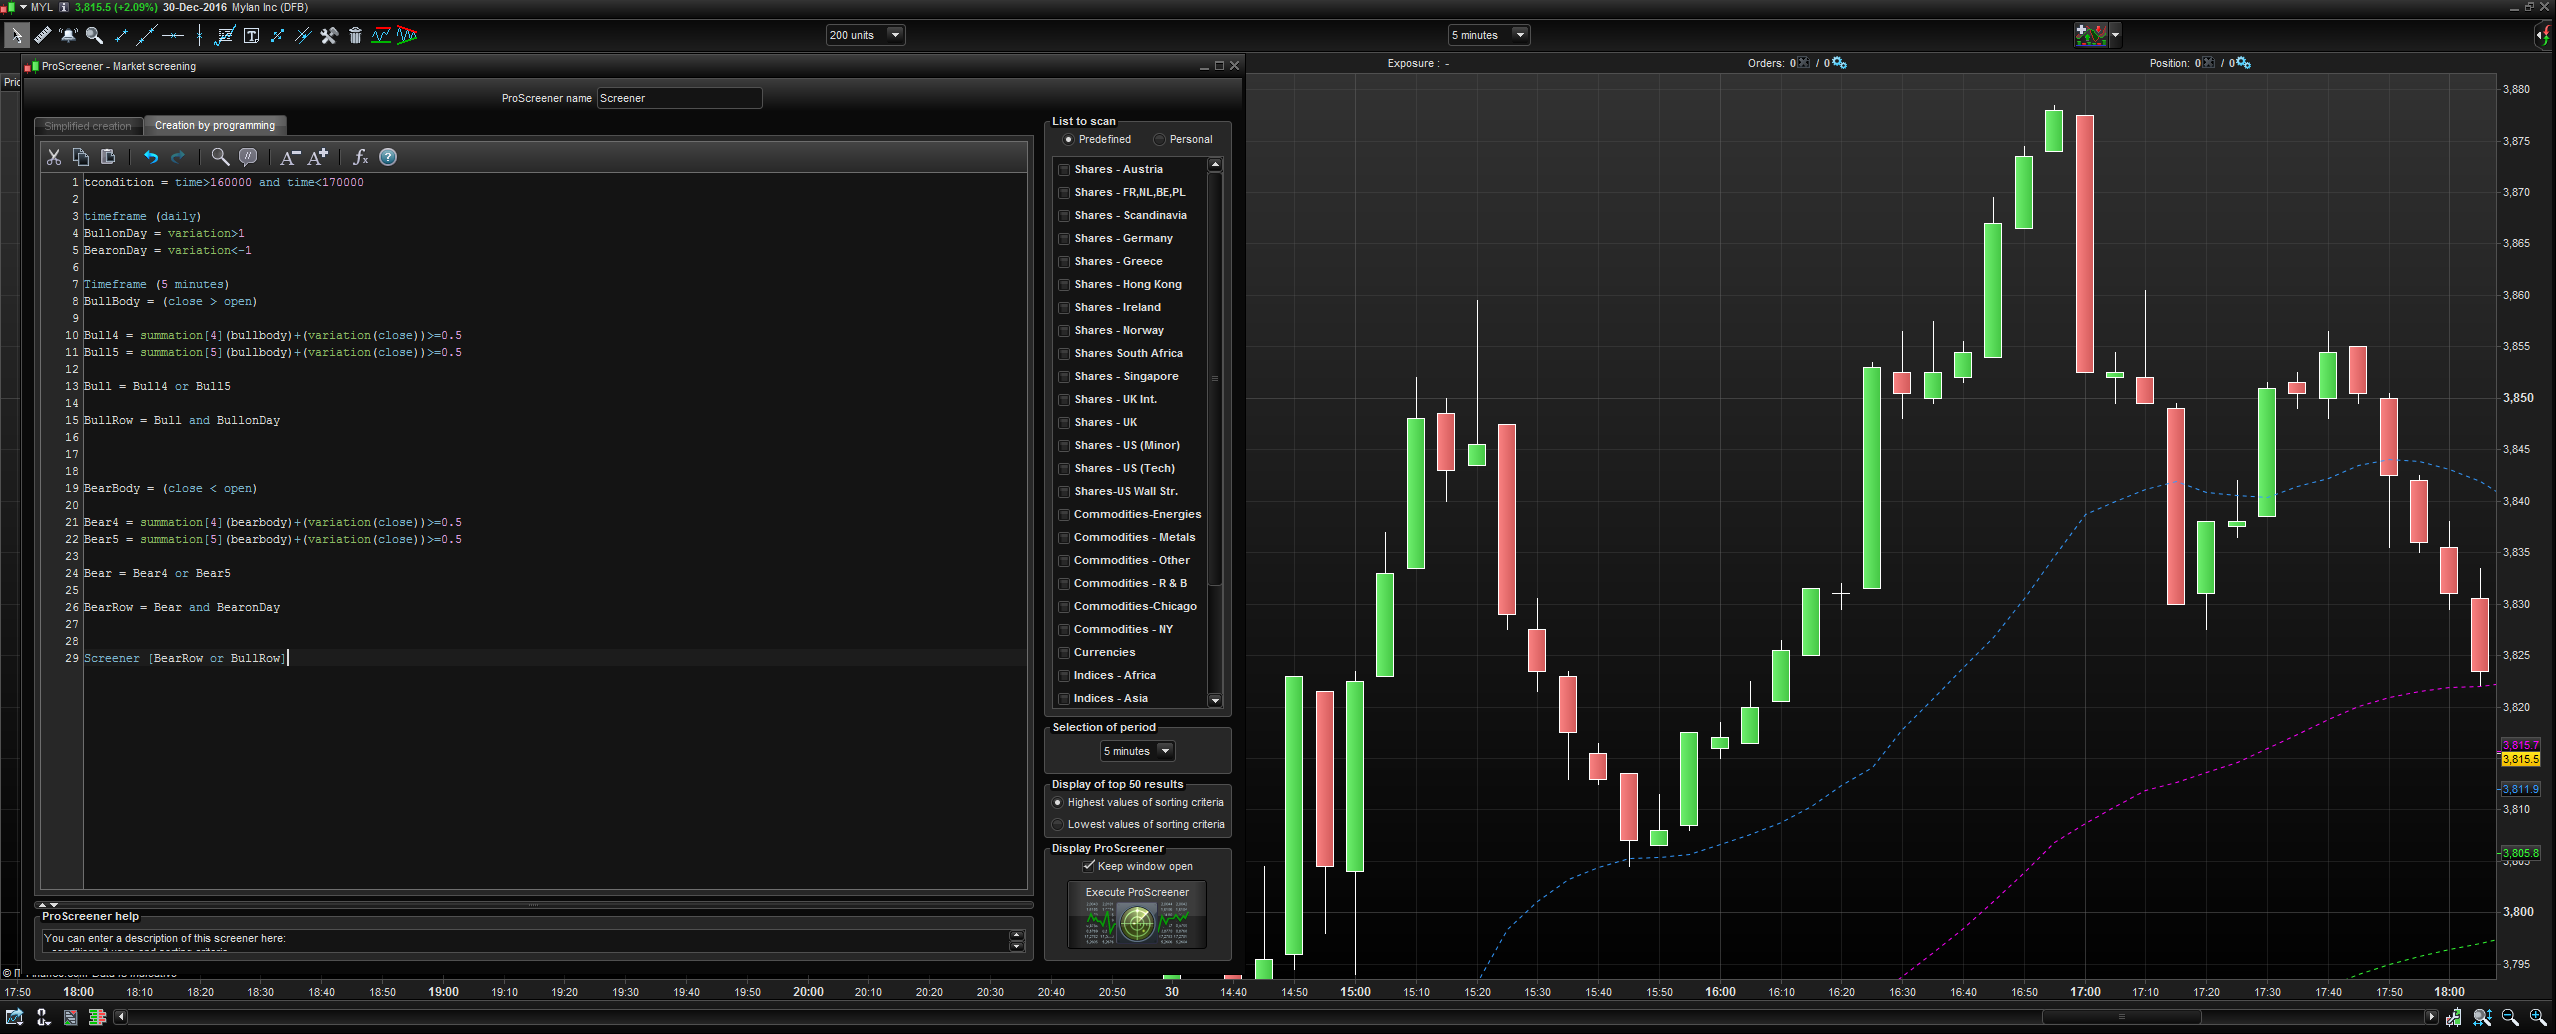Screen dimensions: 2556x1034
Task: Open find search in code editor
Action: 220,157
